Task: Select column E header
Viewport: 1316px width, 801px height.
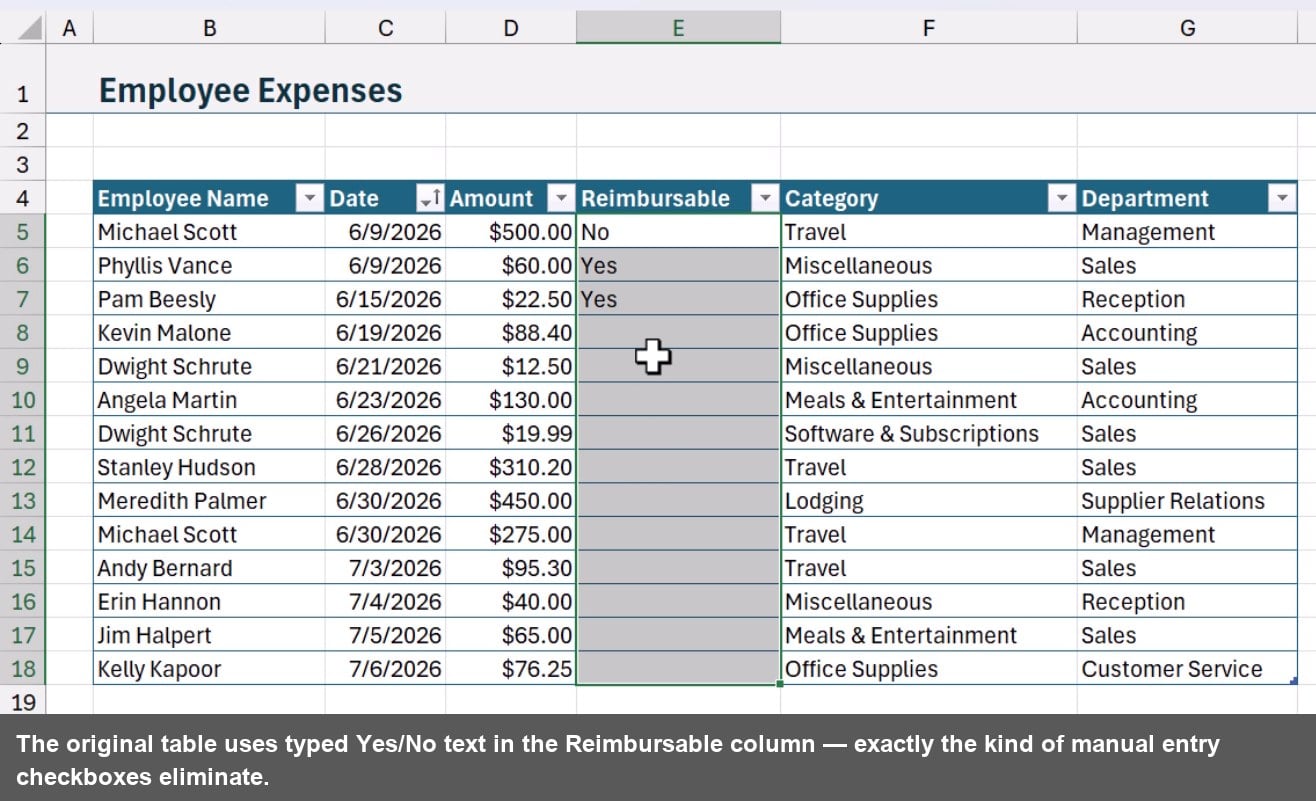Action: 678,28
